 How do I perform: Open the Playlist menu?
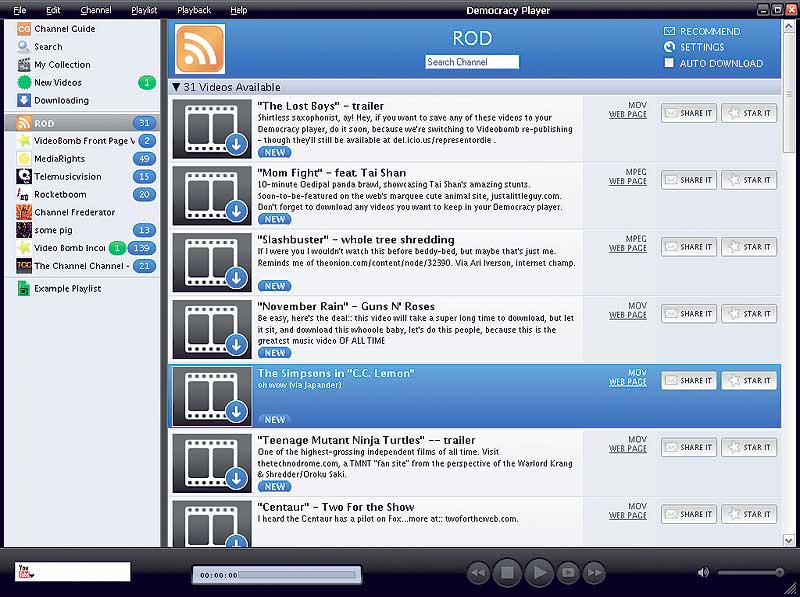coord(144,10)
